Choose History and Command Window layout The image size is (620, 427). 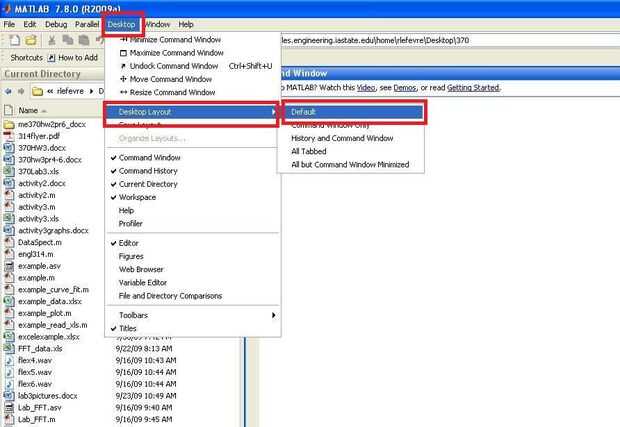point(342,138)
